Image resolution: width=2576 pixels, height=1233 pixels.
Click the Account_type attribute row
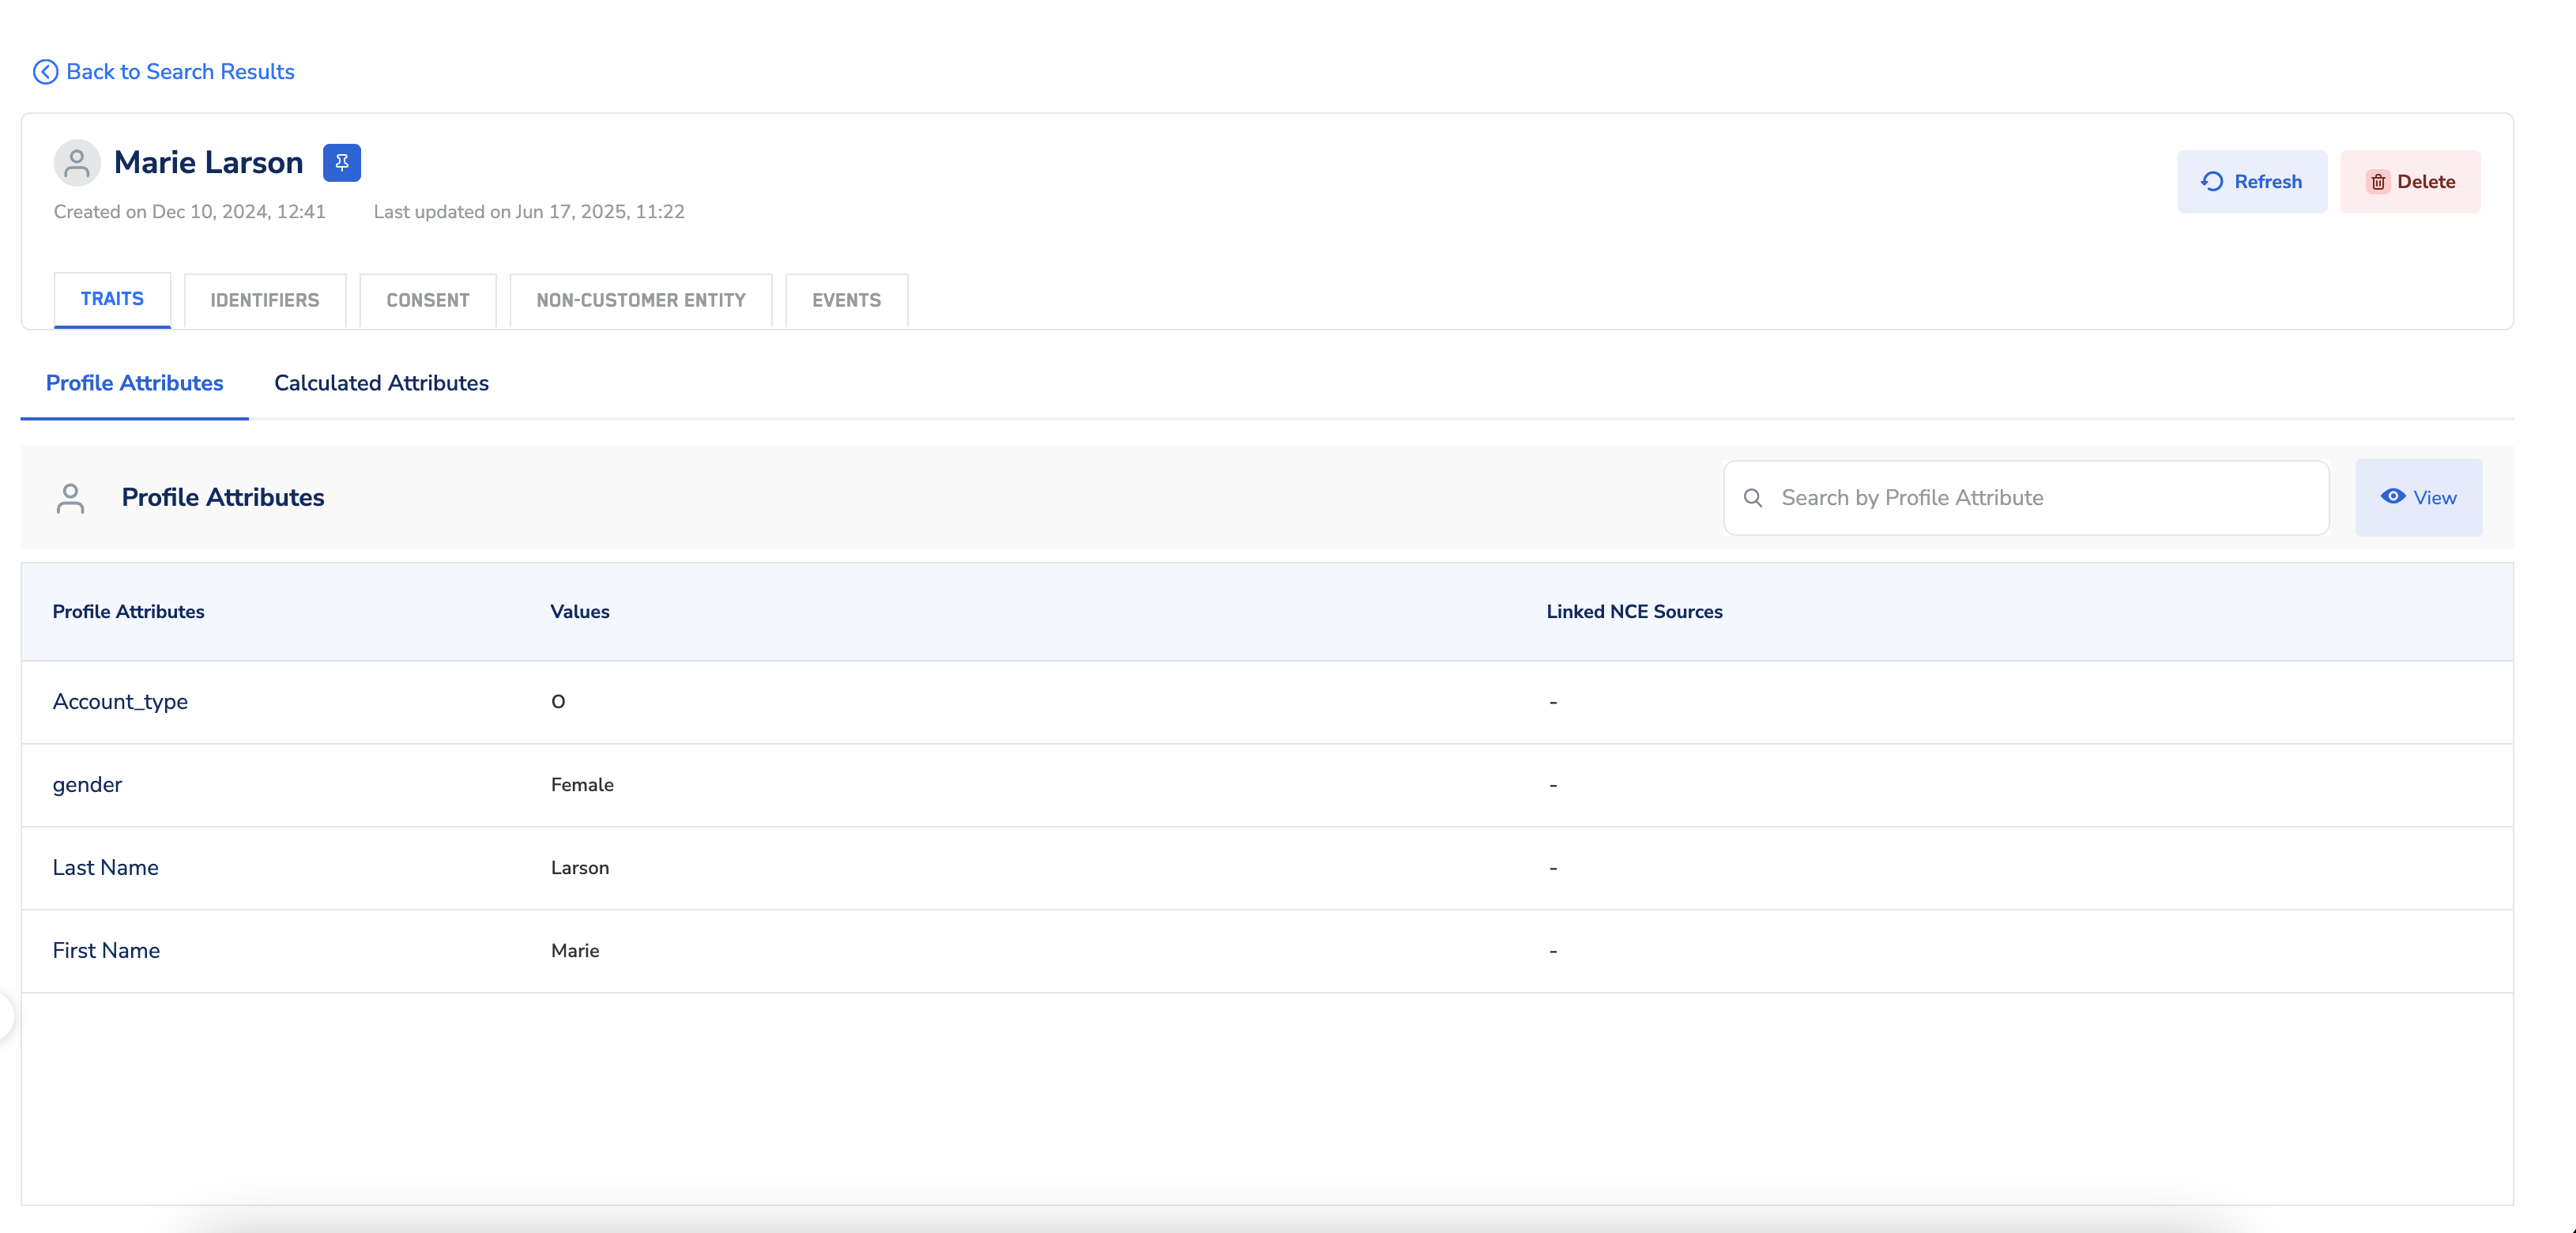click(x=120, y=702)
